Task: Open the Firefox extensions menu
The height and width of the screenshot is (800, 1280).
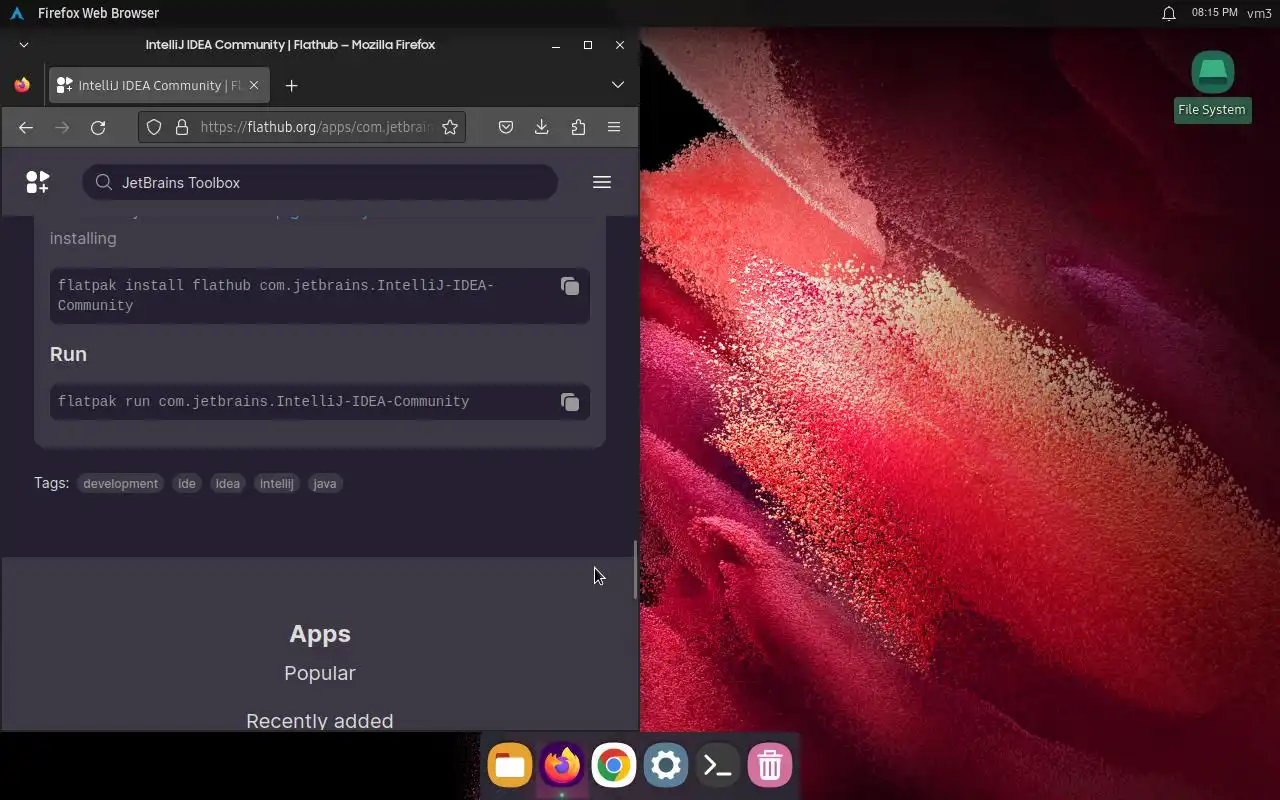Action: [x=578, y=127]
